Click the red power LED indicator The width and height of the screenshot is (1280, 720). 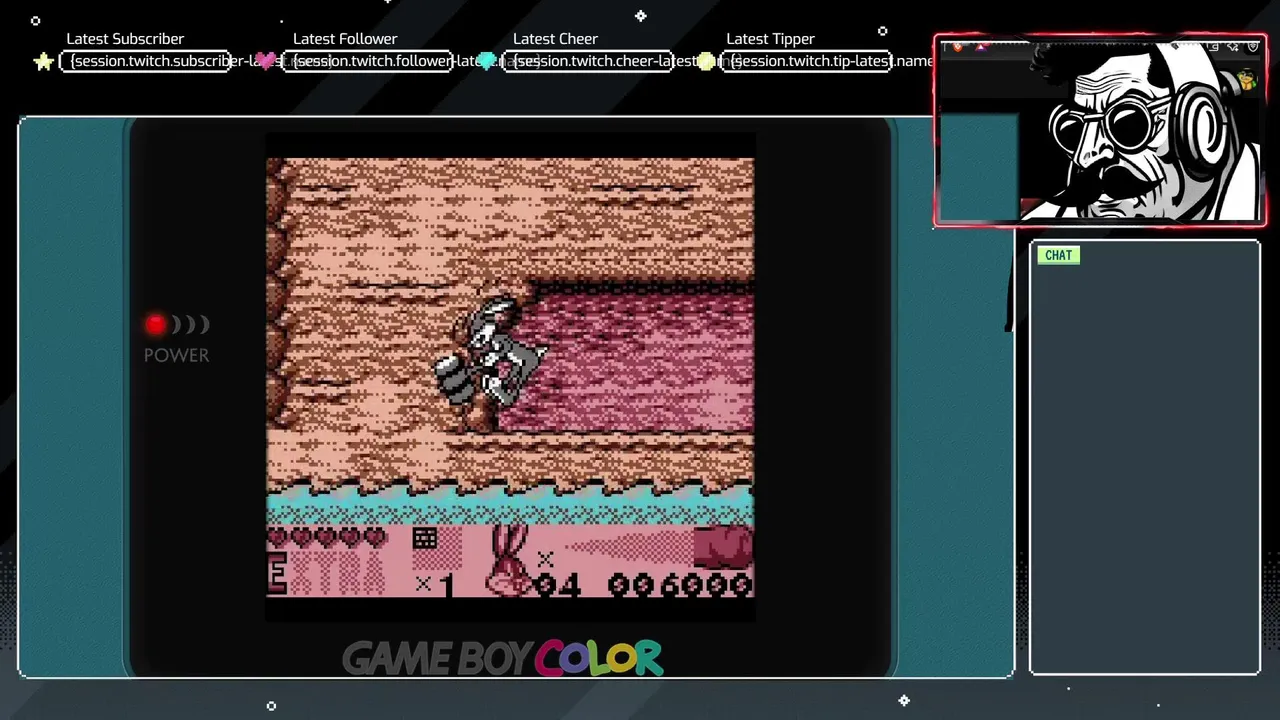click(x=156, y=324)
